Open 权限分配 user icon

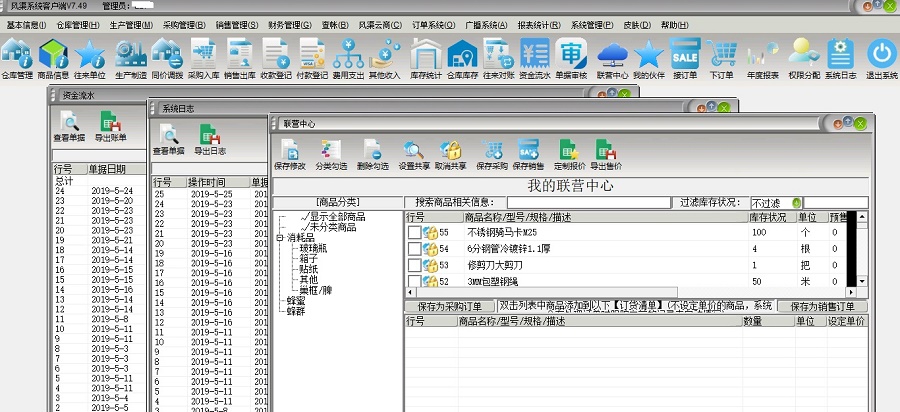point(804,59)
